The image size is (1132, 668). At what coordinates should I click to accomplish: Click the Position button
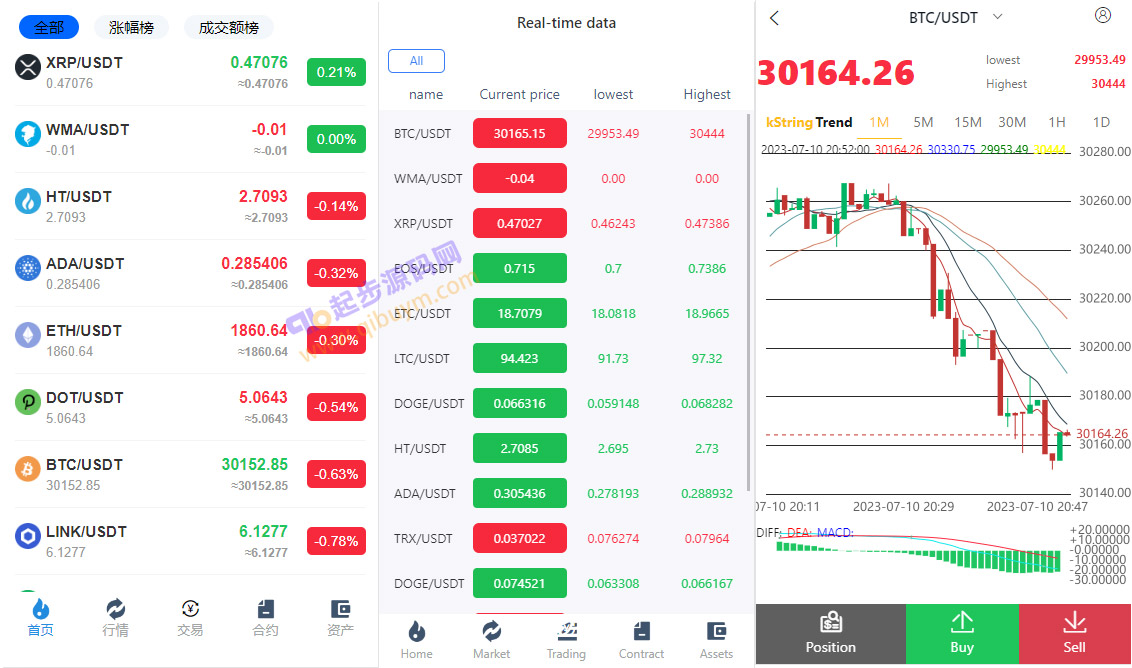(x=831, y=634)
